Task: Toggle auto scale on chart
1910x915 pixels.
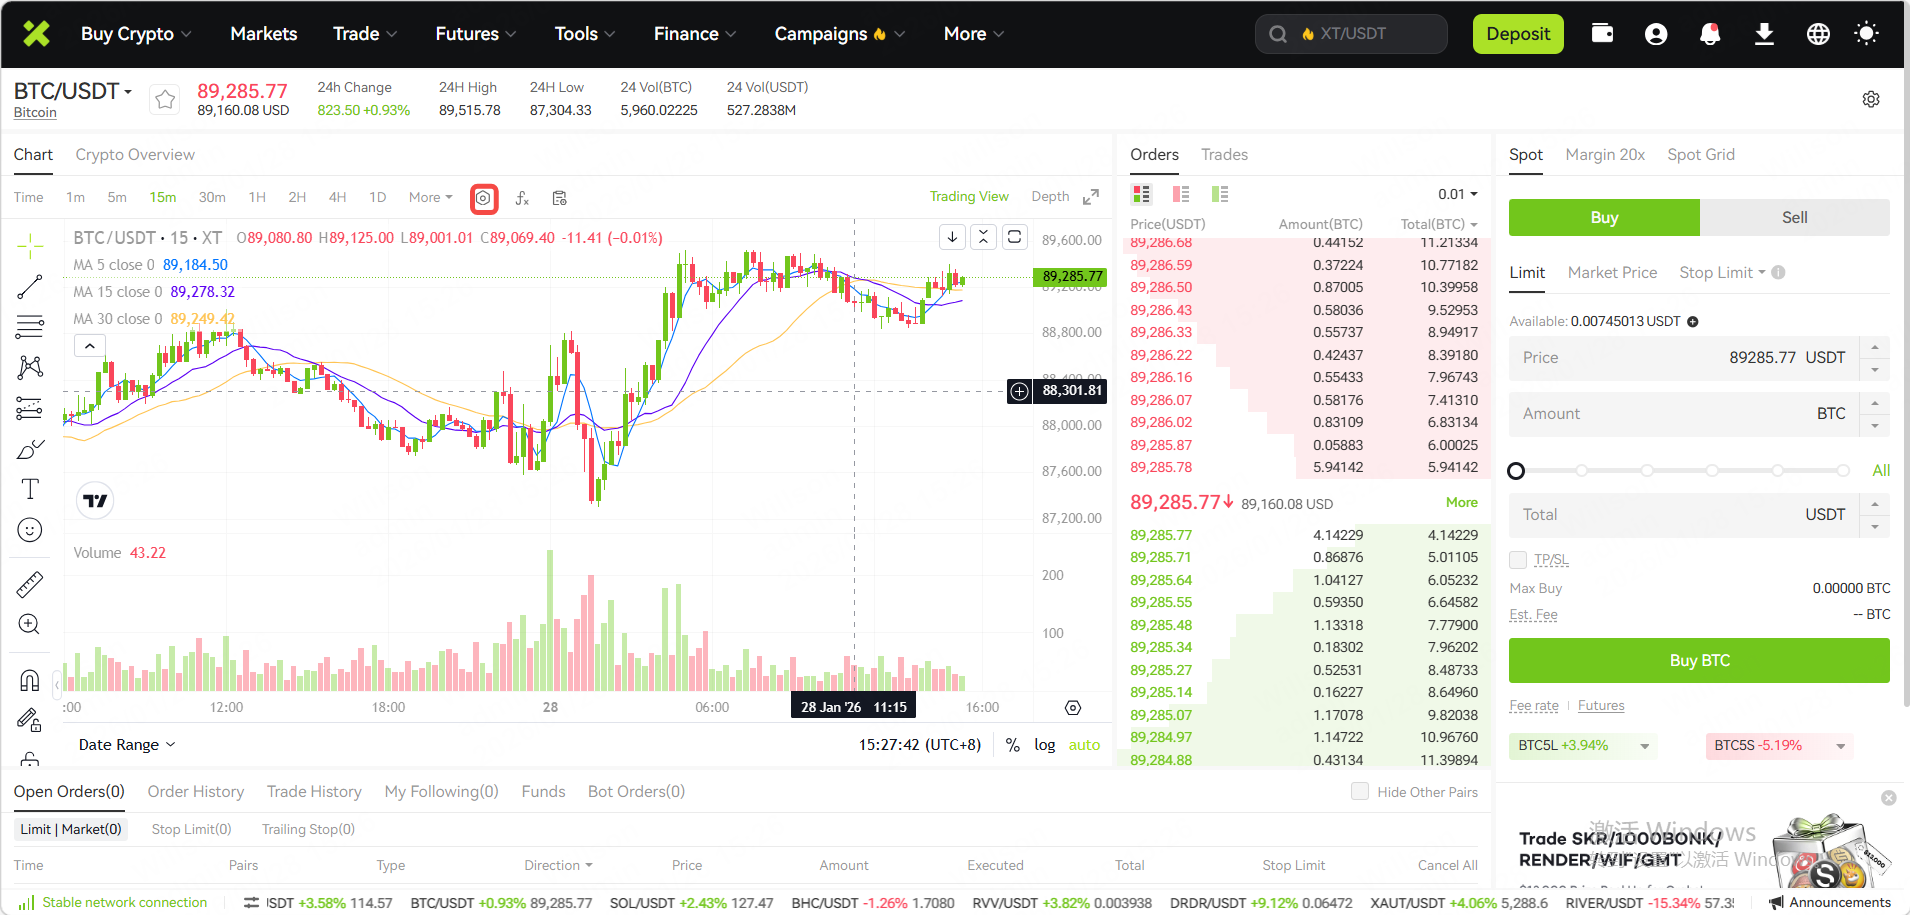Action: click(1084, 745)
